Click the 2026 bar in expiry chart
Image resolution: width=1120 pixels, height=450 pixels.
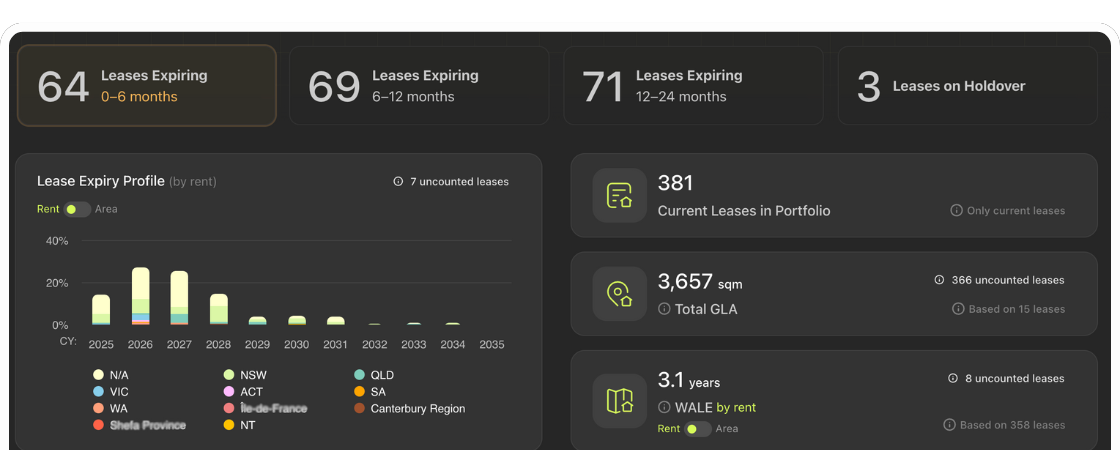[140, 296]
